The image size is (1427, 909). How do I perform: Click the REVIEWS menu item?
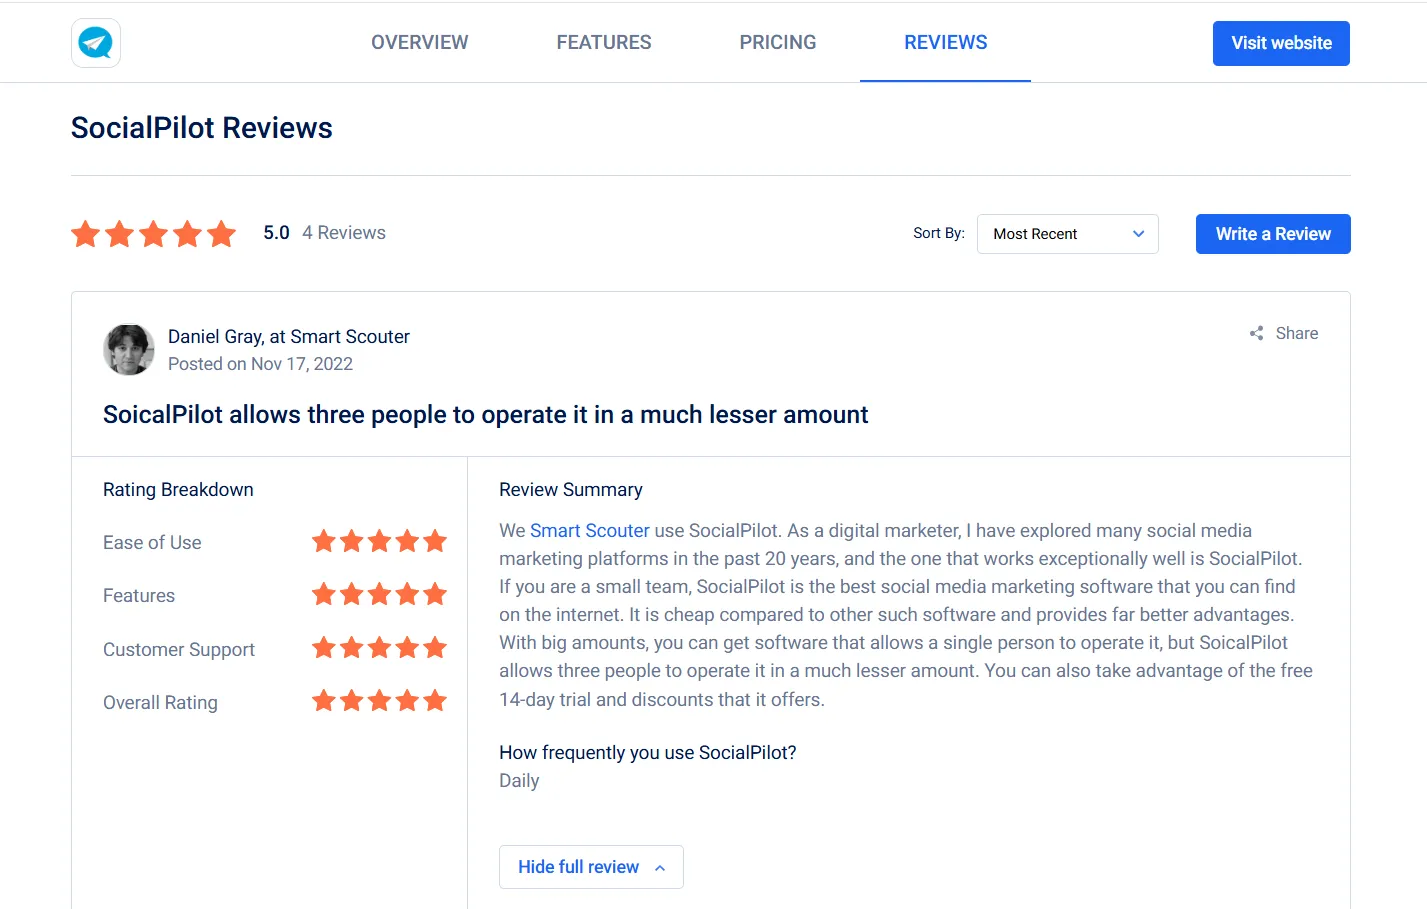pyautogui.click(x=945, y=42)
